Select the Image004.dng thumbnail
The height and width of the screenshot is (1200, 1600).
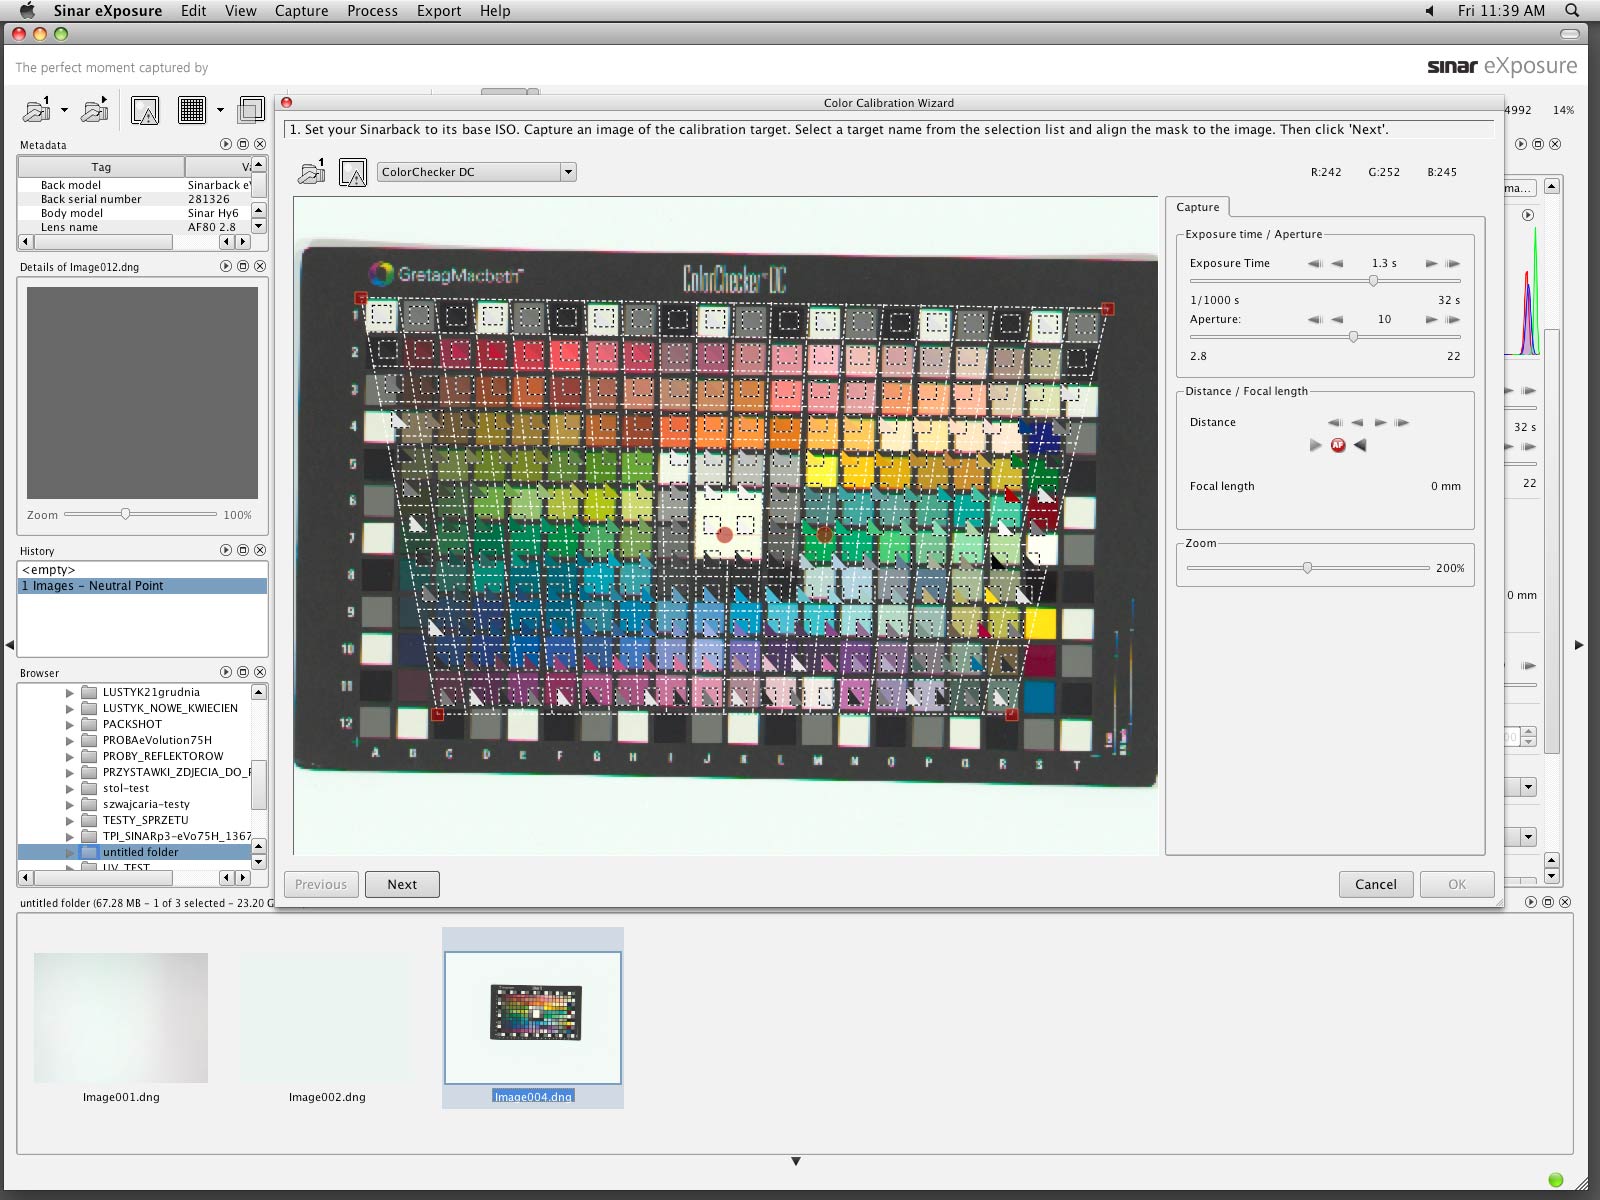533,1018
